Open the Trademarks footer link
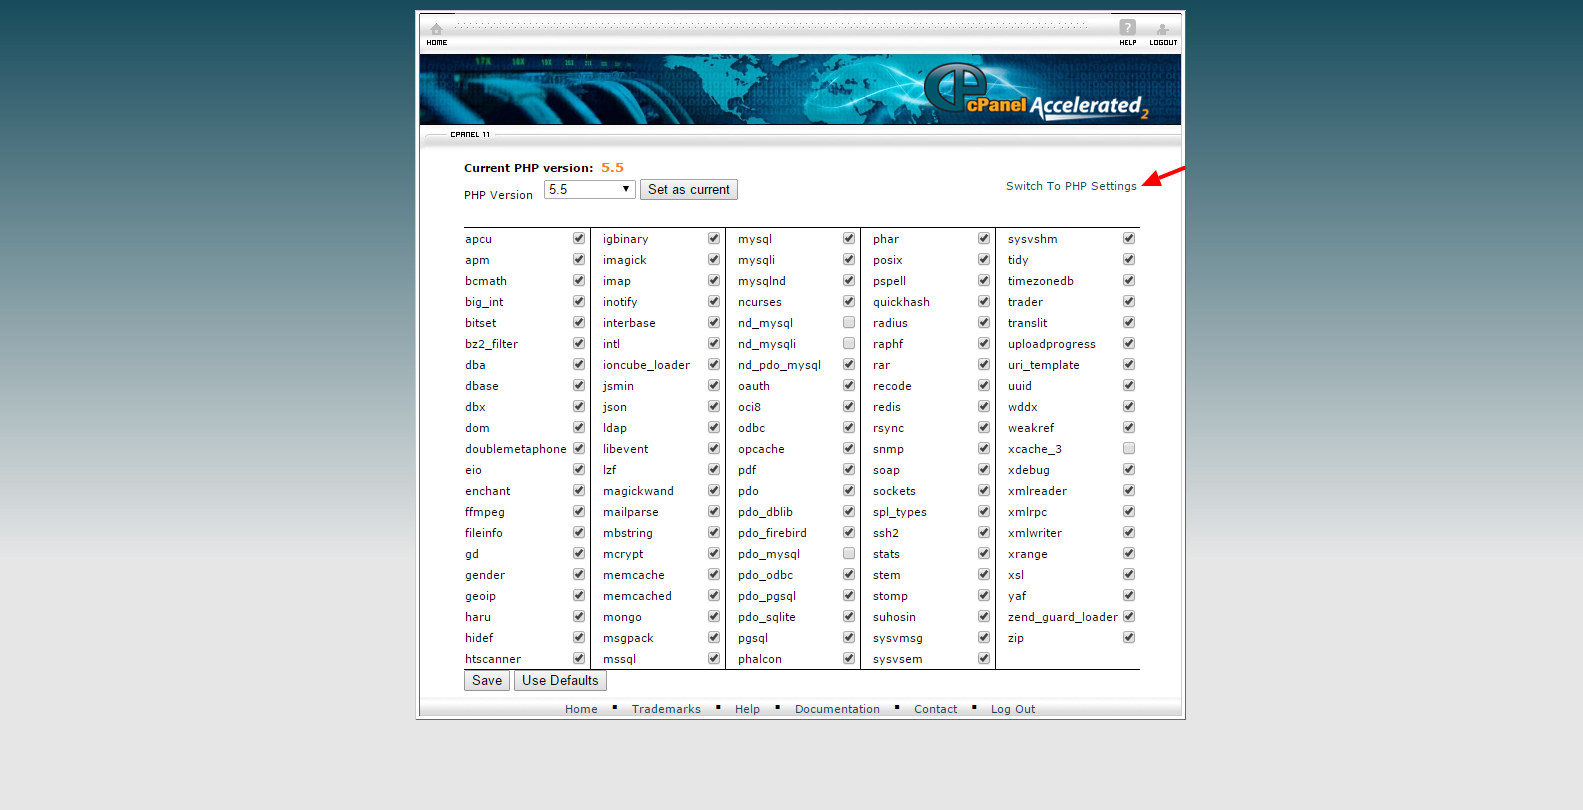1583x810 pixels. tap(666, 709)
